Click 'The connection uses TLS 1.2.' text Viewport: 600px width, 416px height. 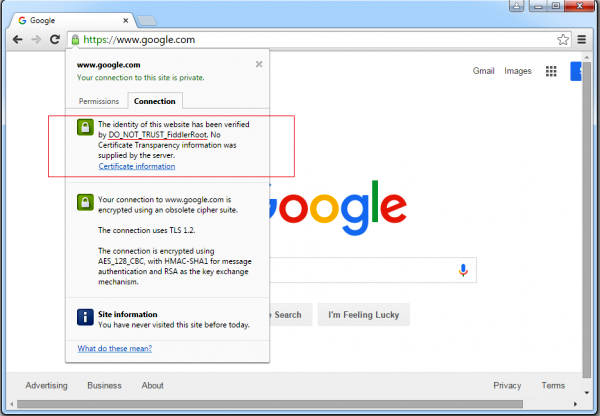(147, 230)
